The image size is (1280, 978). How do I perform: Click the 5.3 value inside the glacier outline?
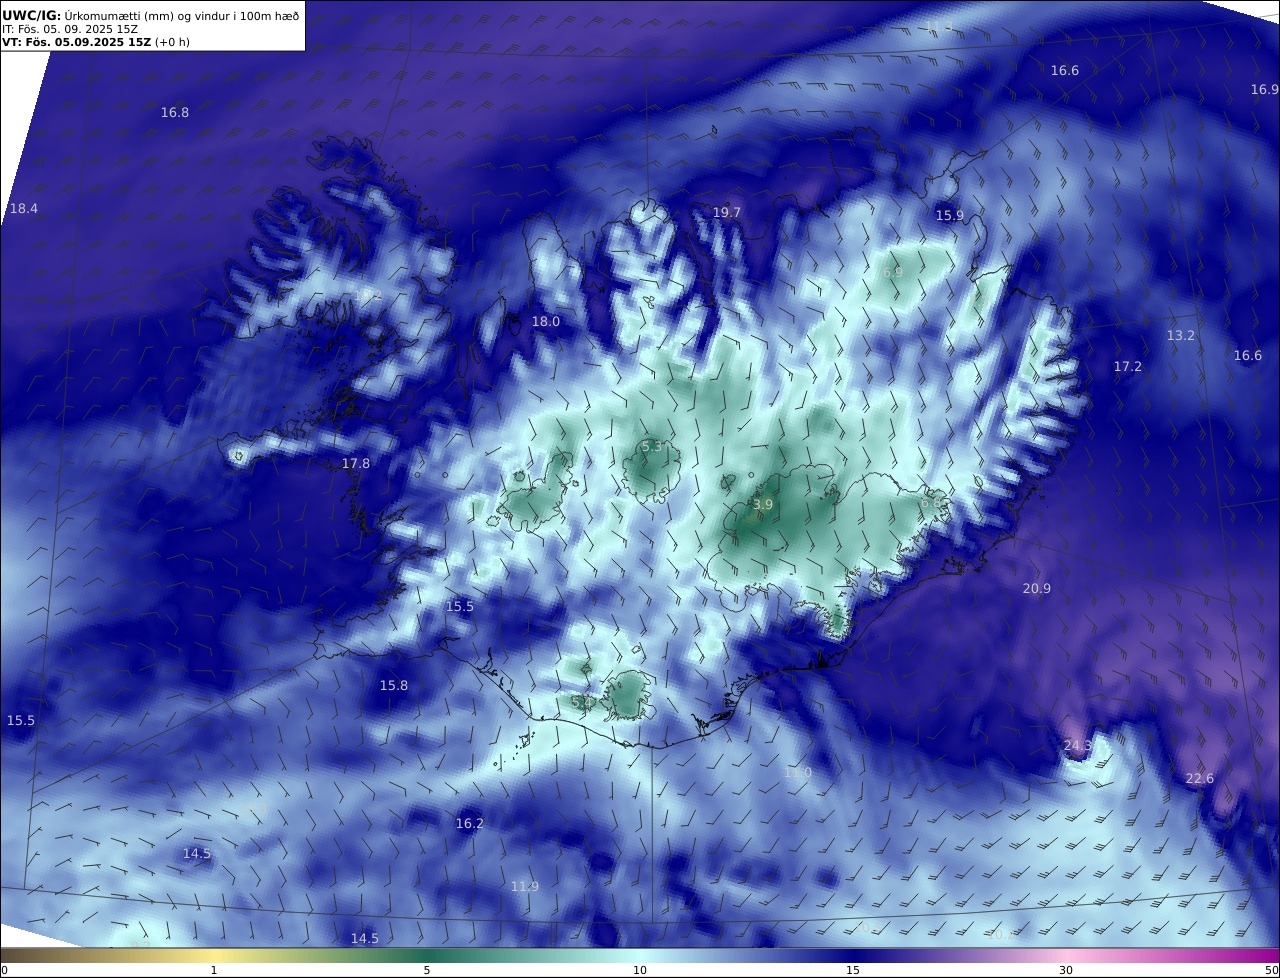[652, 447]
